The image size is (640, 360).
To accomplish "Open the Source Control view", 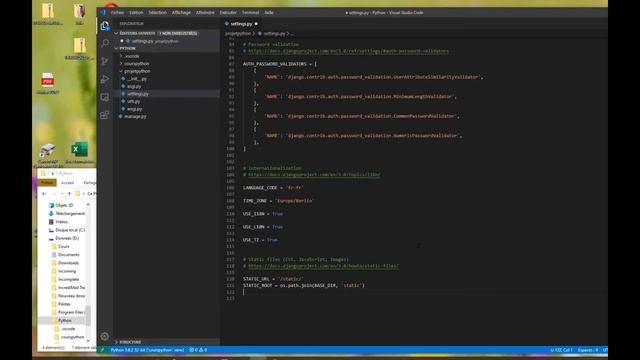I will tap(105, 61).
